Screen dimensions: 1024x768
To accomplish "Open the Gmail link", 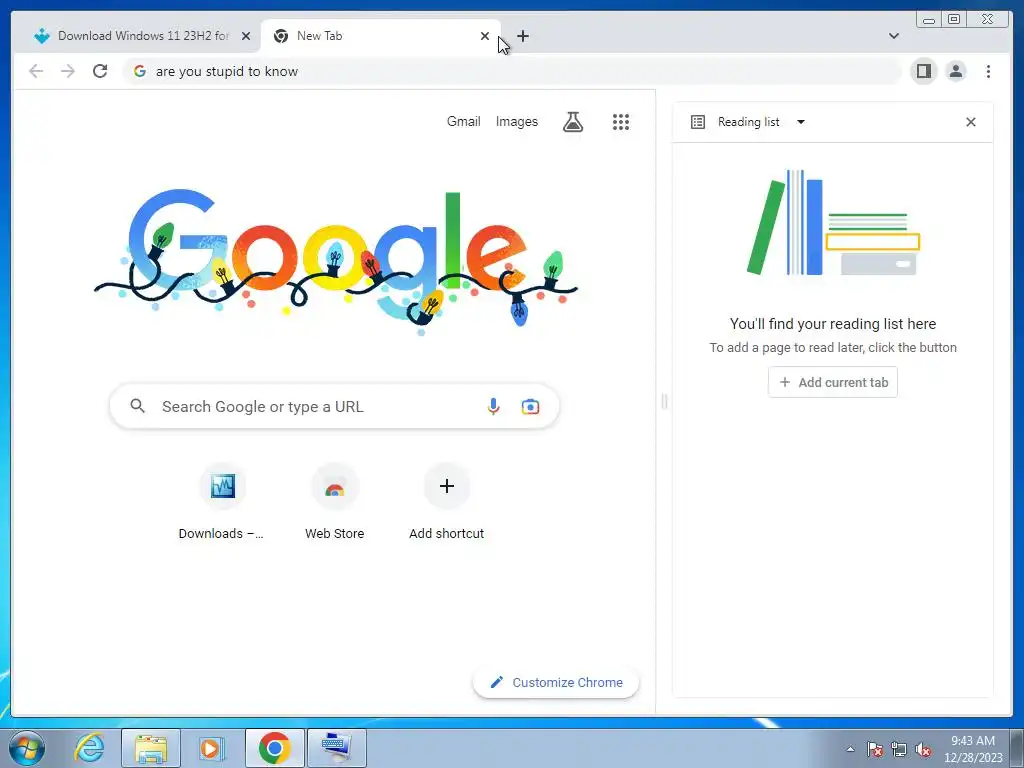I will [x=464, y=121].
